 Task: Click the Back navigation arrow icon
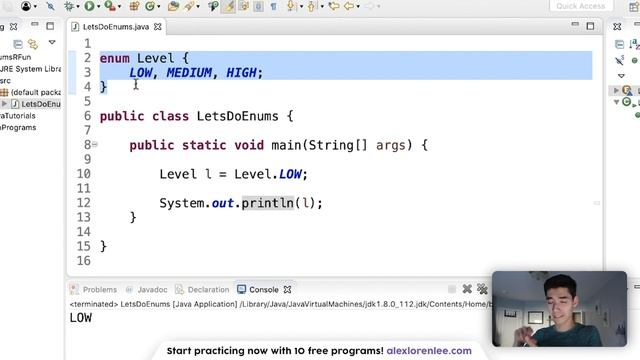coord(349,6)
